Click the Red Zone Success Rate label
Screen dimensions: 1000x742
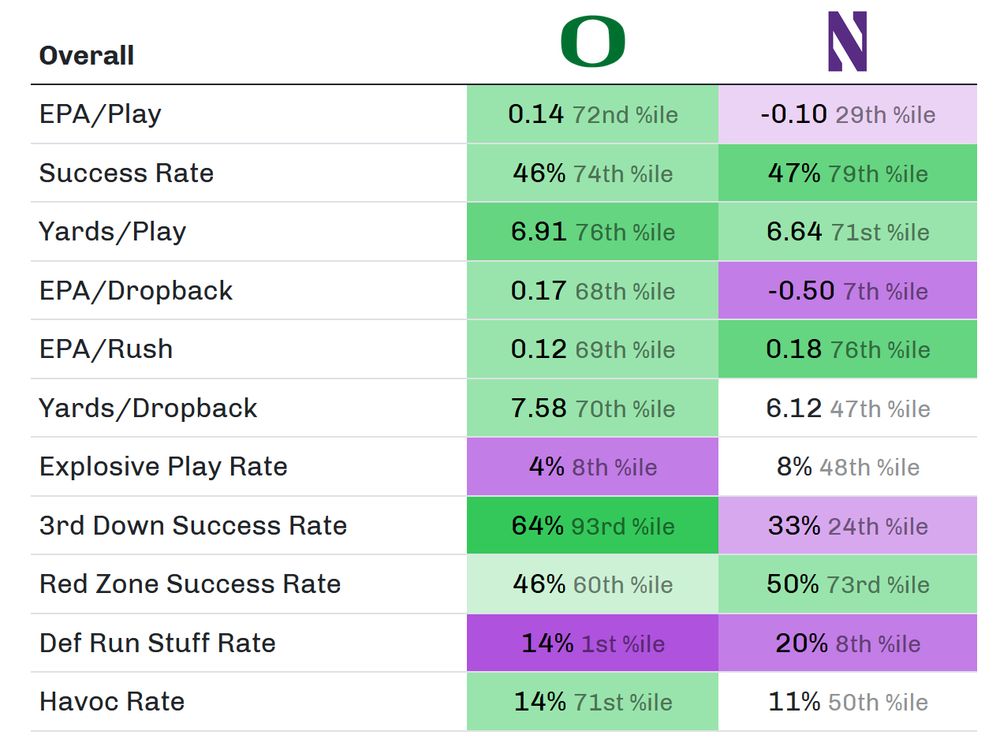coord(190,585)
